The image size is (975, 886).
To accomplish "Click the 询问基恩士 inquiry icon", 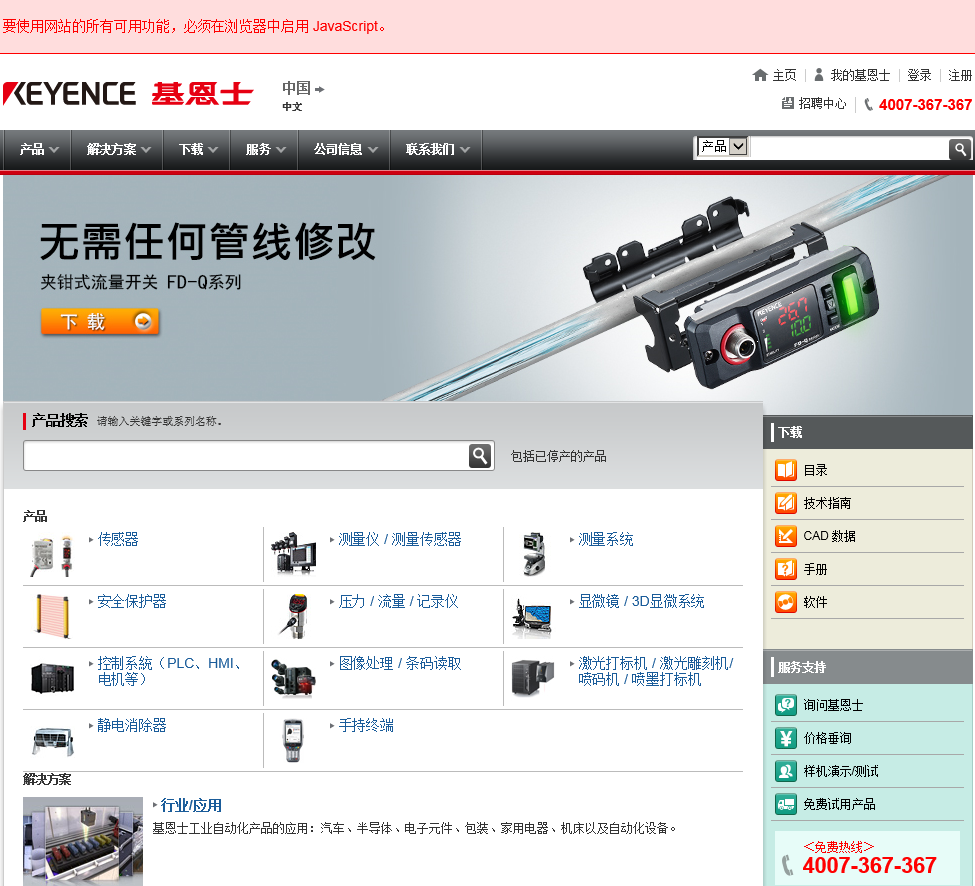I will click(786, 705).
